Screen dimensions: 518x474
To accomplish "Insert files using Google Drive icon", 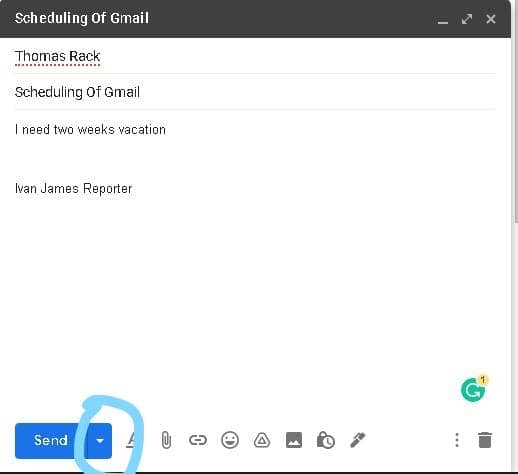I will click(x=262, y=440).
